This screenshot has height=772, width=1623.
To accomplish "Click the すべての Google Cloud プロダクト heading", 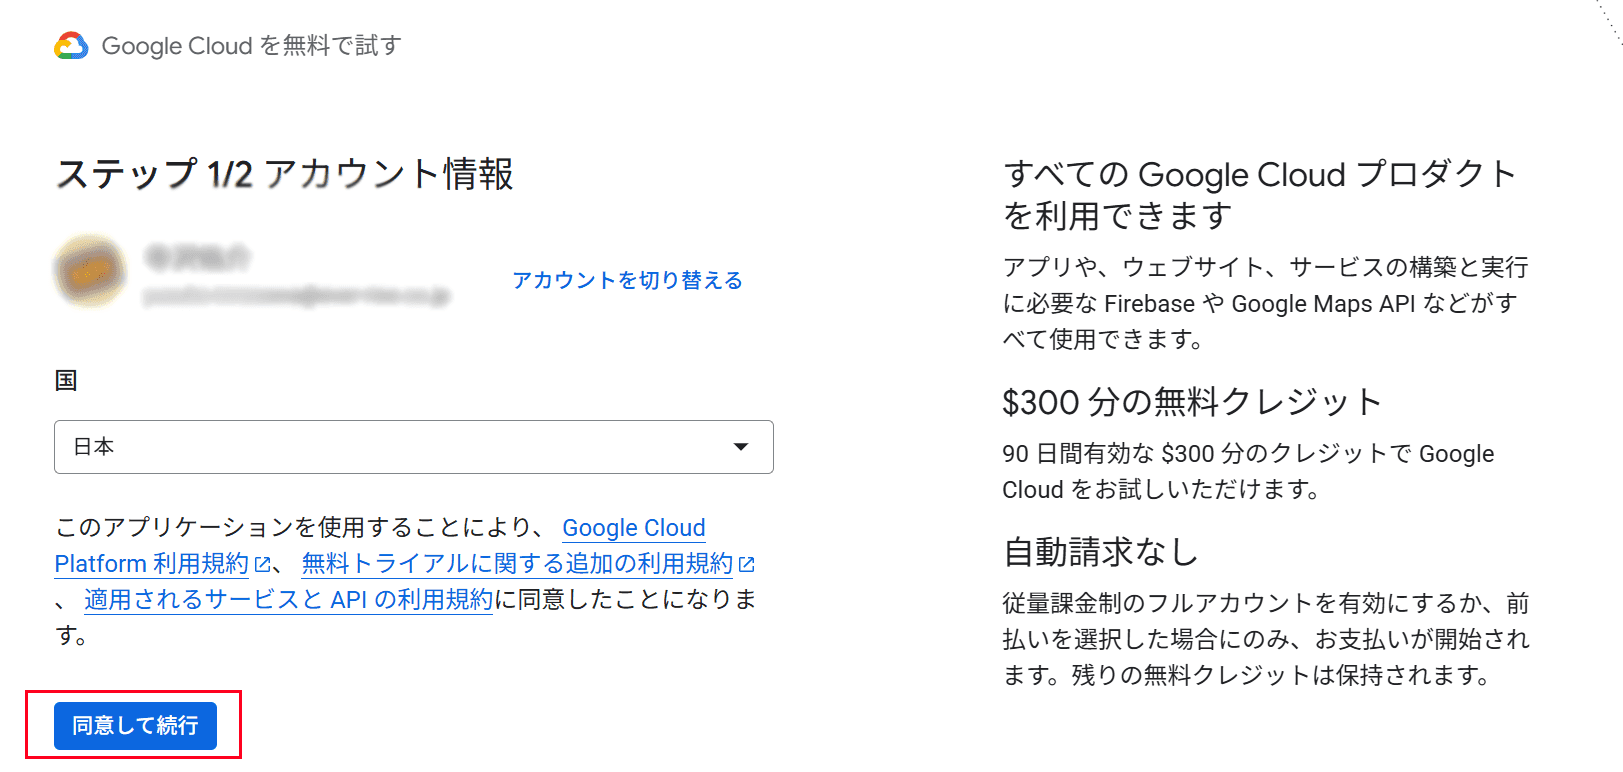I will pos(1260,195).
